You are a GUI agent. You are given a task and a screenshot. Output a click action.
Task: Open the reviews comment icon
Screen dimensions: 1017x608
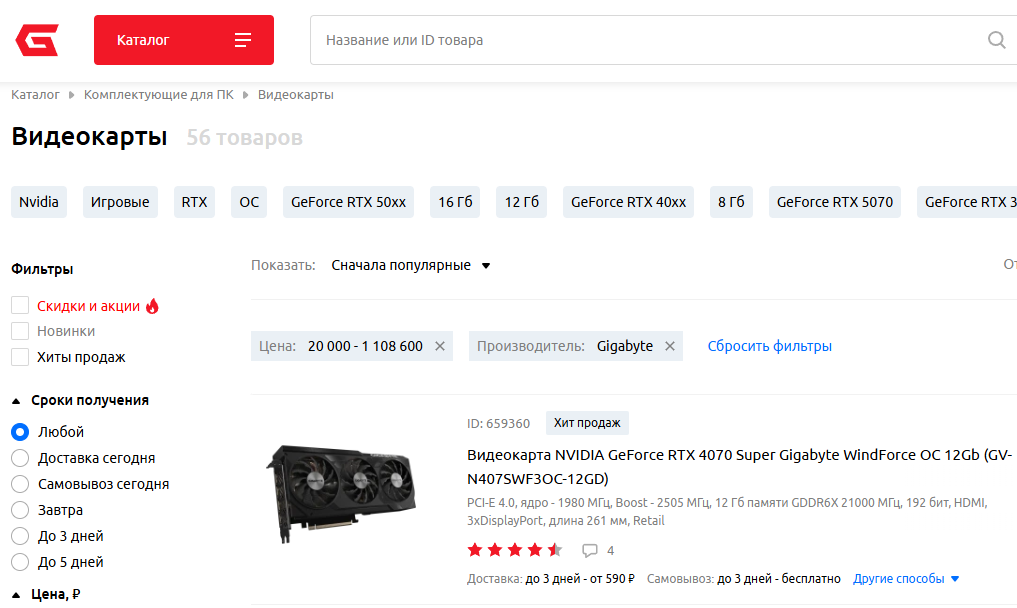(590, 551)
